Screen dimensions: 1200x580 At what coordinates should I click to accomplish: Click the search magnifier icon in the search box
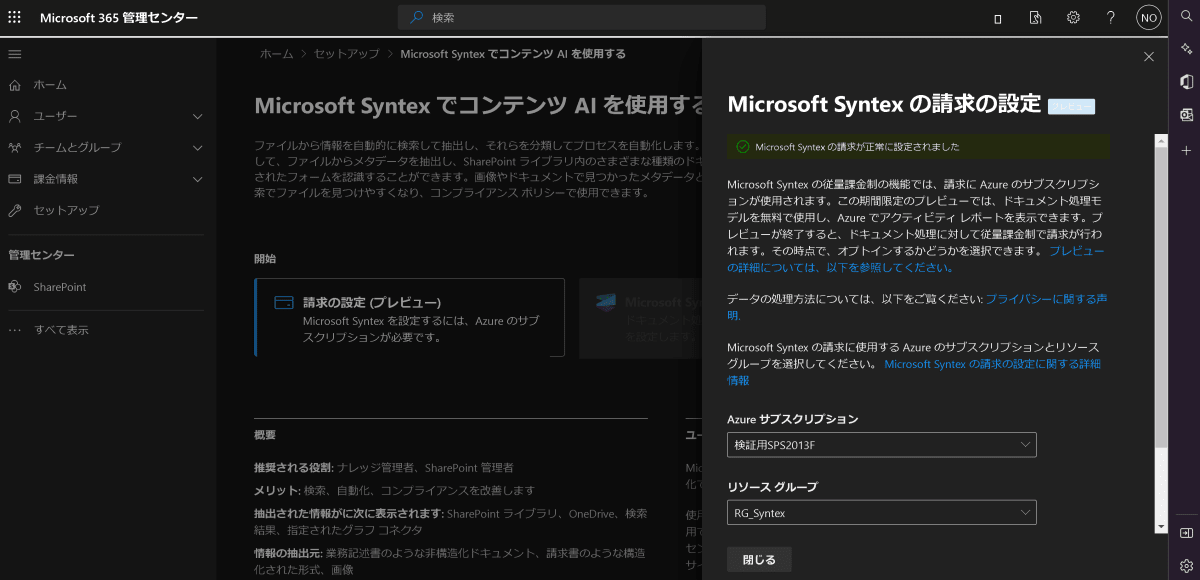(x=417, y=18)
